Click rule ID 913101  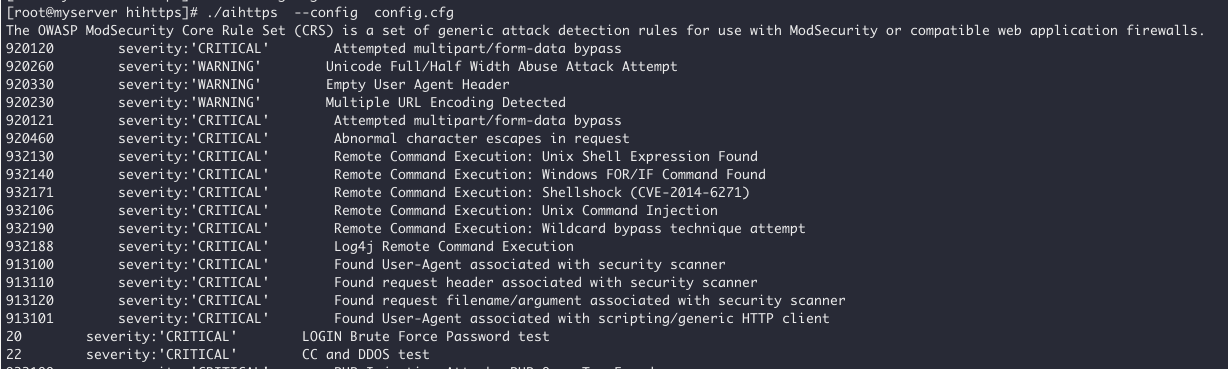(x=29, y=319)
